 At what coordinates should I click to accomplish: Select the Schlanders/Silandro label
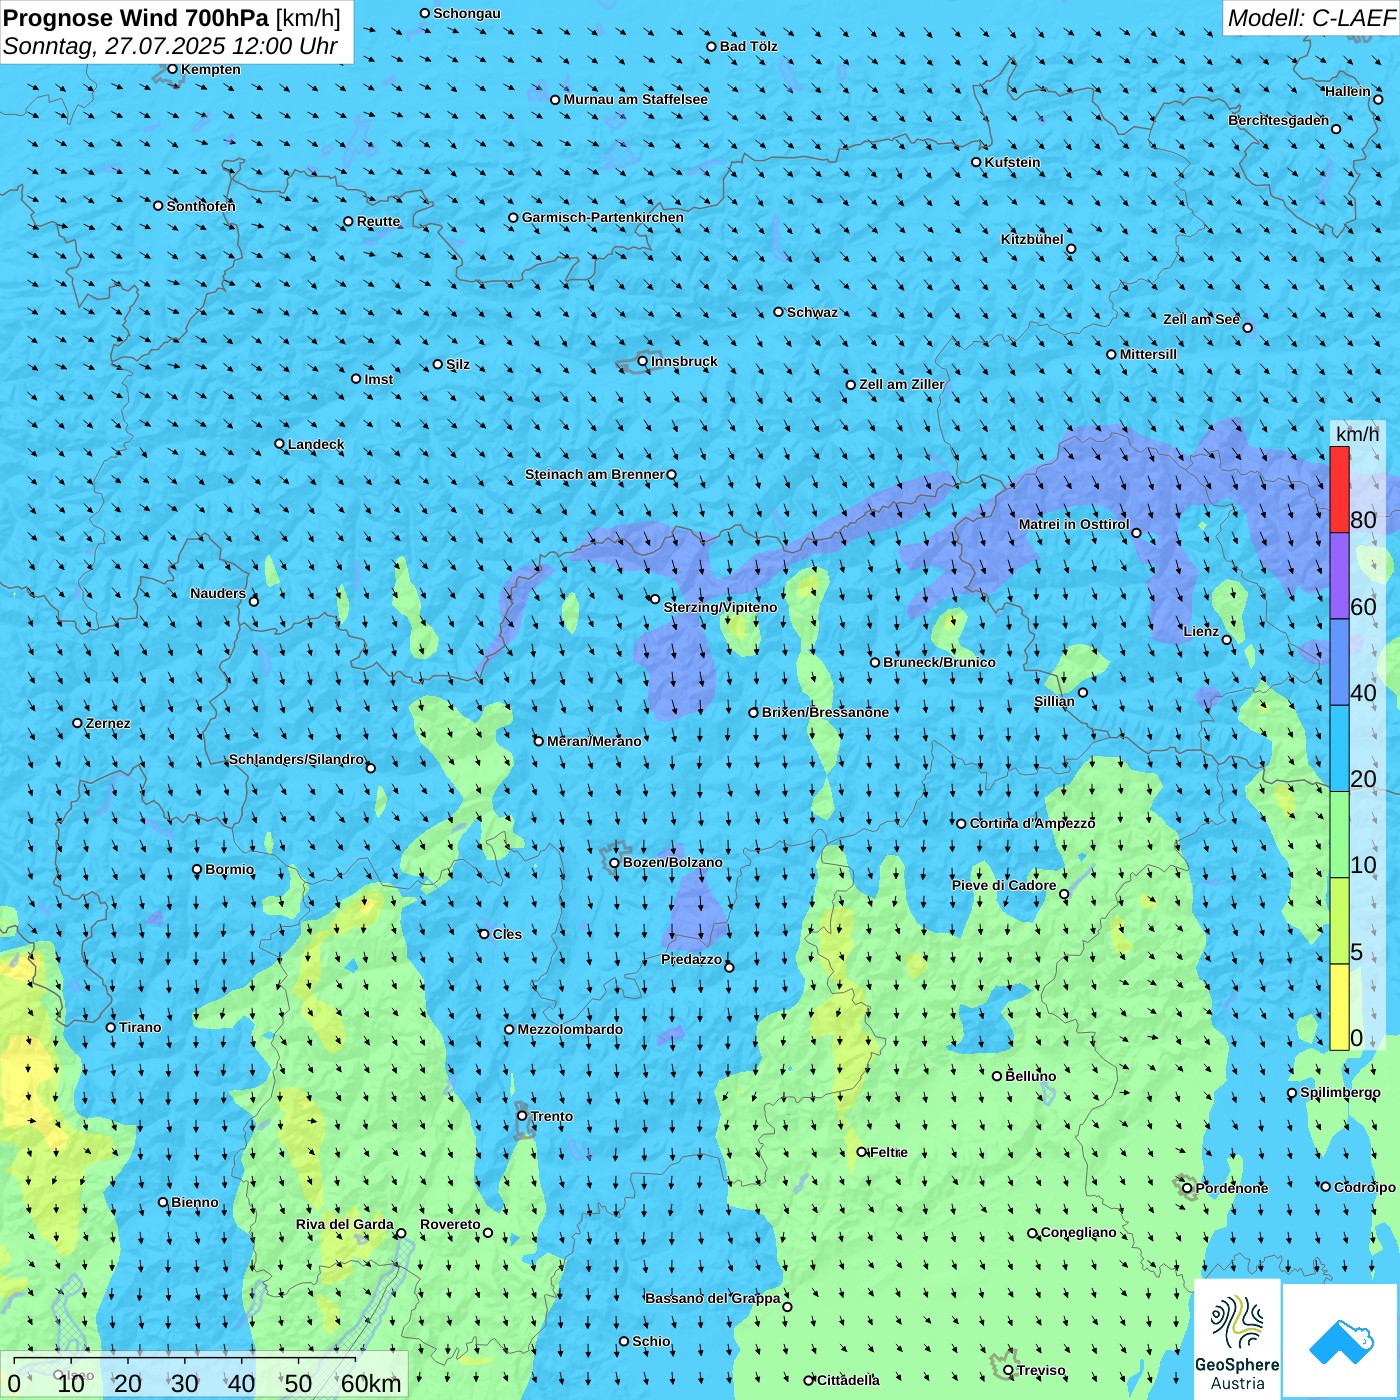297,759
